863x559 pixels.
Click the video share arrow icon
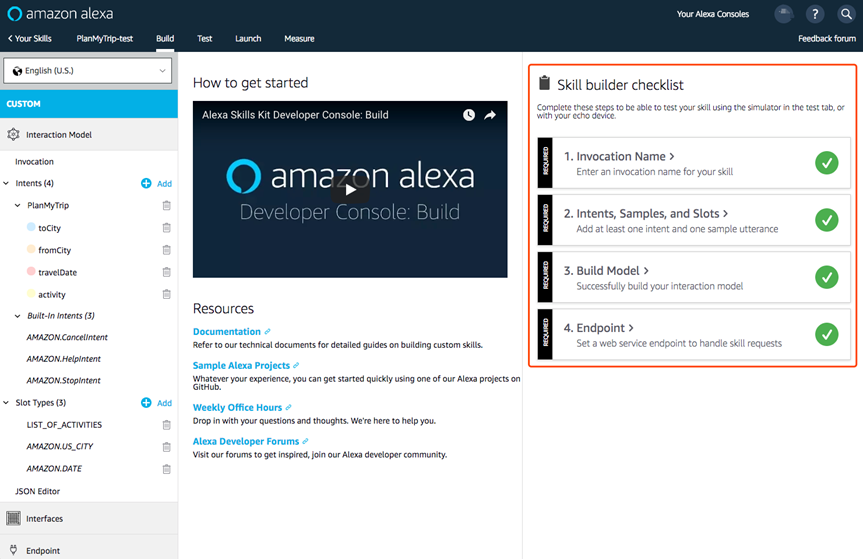coord(490,115)
